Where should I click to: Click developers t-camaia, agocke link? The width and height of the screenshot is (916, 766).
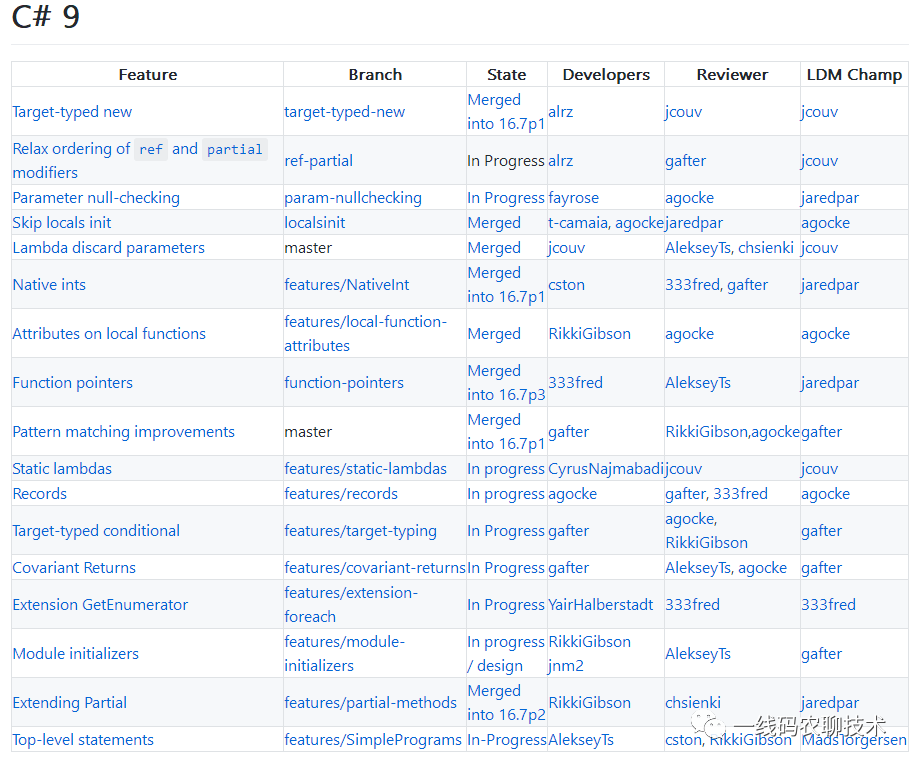[x=606, y=223]
